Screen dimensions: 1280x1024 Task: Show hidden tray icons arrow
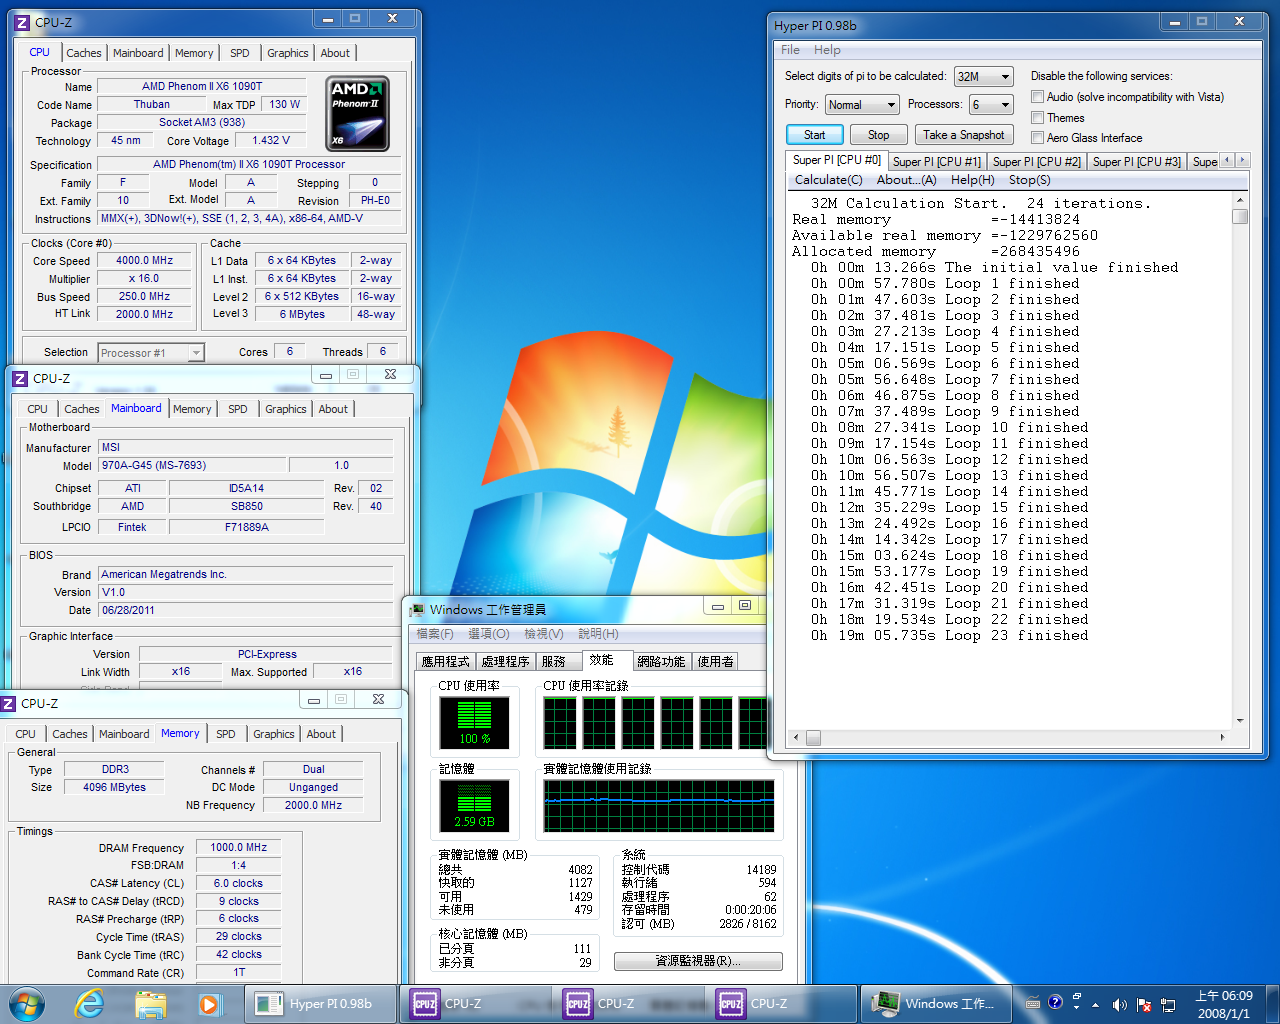point(1096,1005)
